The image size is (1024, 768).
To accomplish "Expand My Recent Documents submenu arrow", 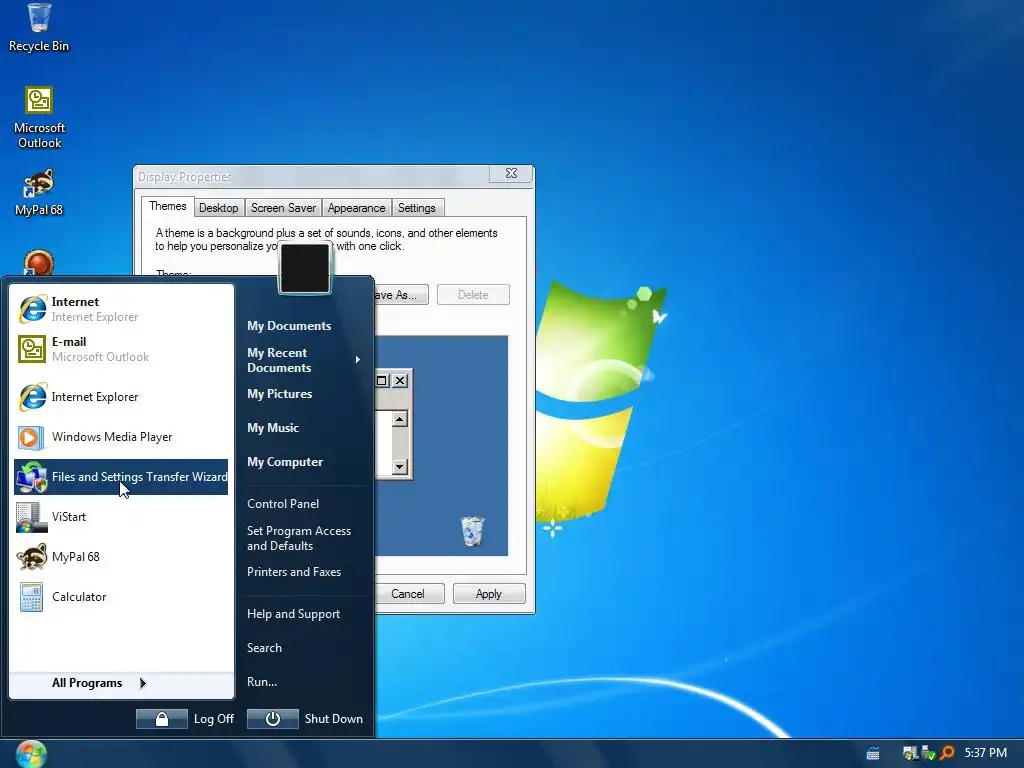I will 357,360.
